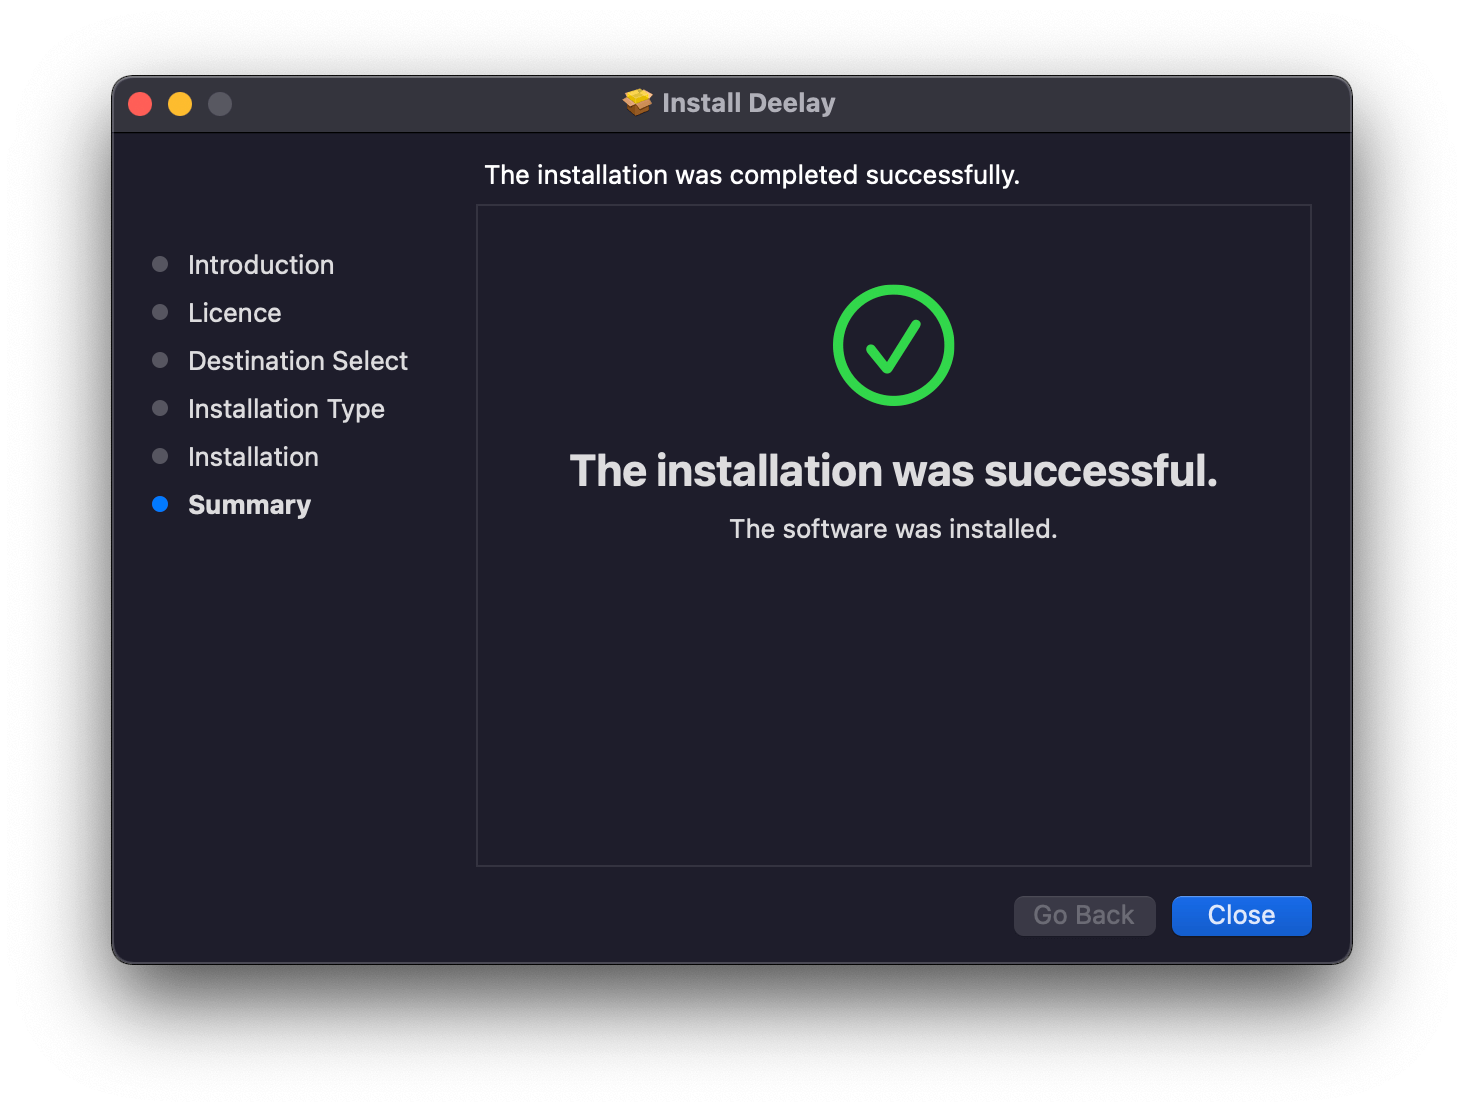
Task: Open the Installation Type step
Action: (x=286, y=409)
